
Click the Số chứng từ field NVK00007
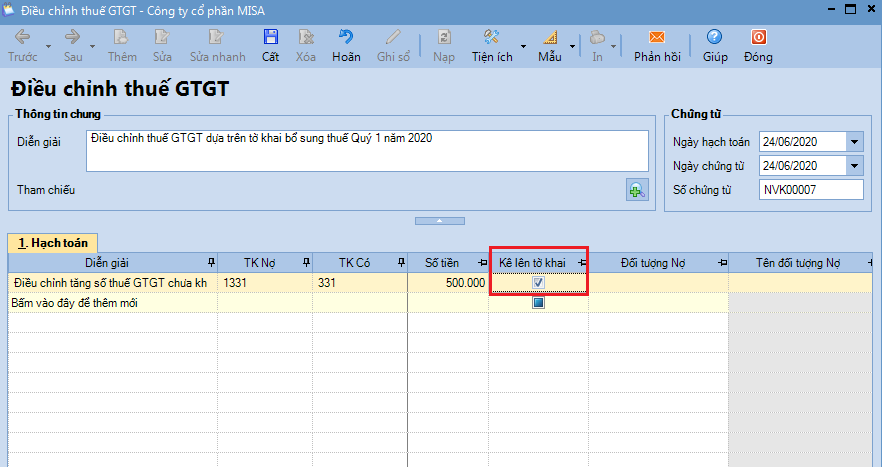tap(811, 190)
